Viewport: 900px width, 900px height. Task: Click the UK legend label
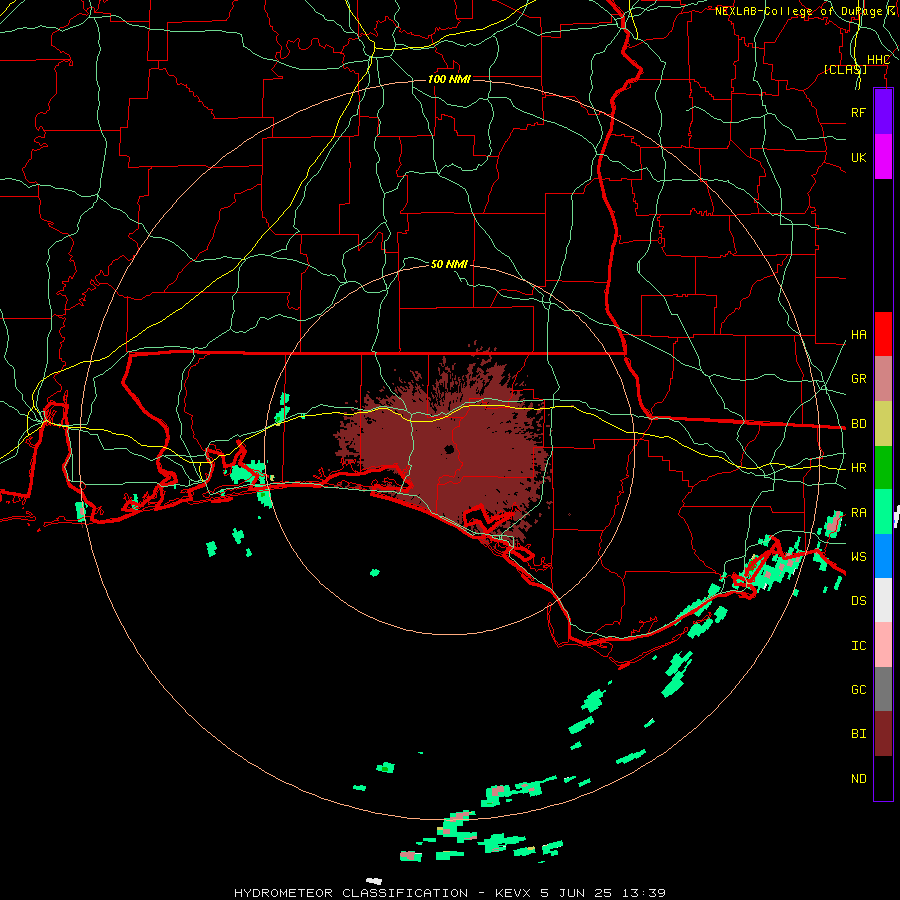click(x=858, y=157)
